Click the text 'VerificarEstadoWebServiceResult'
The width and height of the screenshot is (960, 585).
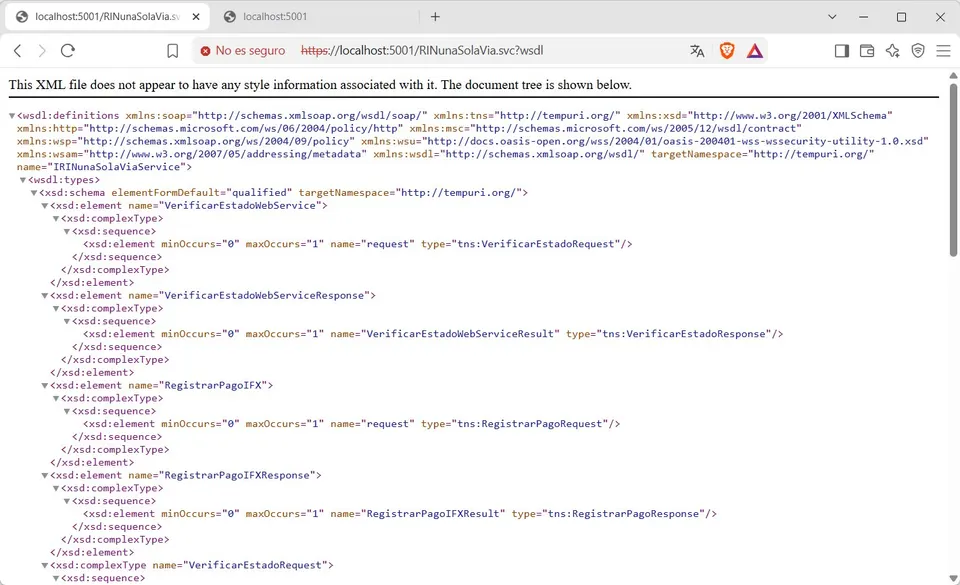pyautogui.click(x=460, y=334)
